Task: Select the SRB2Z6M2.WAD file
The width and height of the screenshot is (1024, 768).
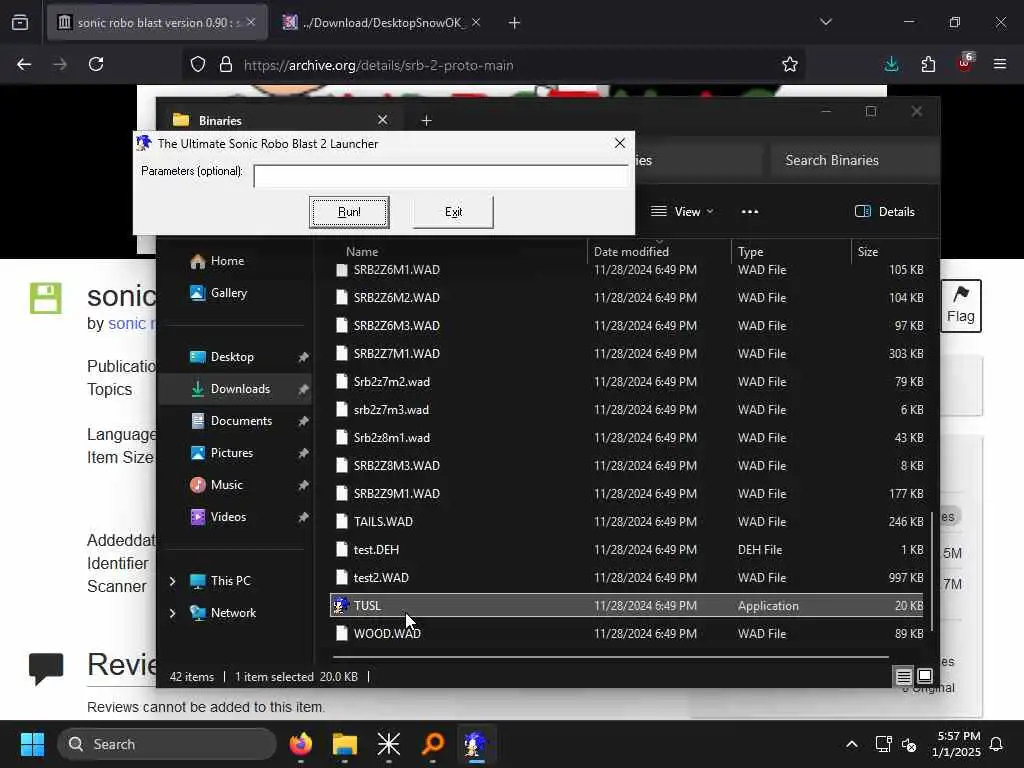Action: point(627,297)
